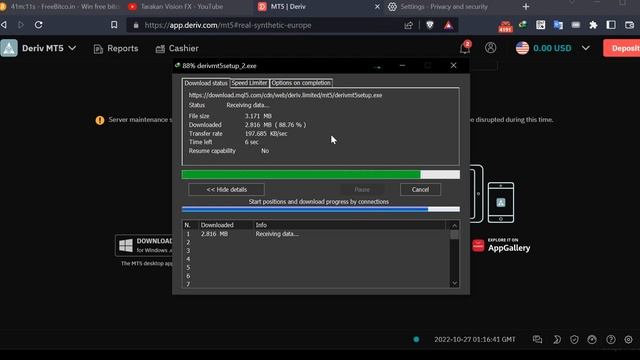This screenshot has width=640, height=360.
Task: Go back to the previous page
Action: 4,25
